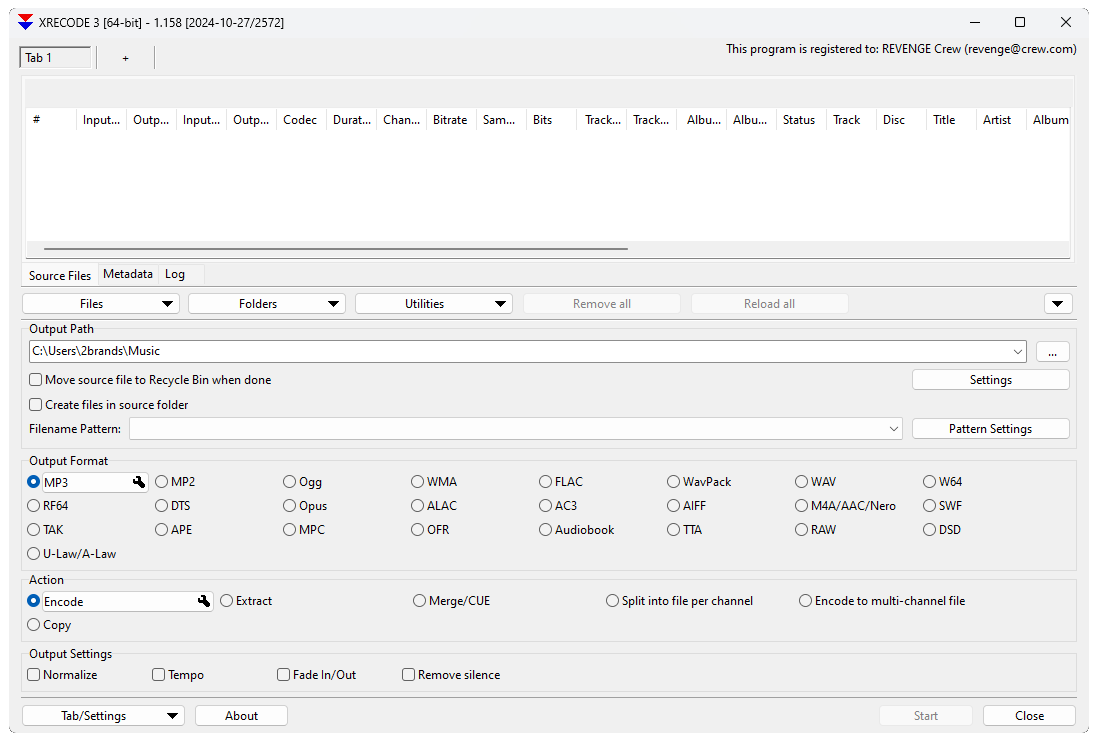Select Split into file per channel
The image size is (1098, 748).
679,601
